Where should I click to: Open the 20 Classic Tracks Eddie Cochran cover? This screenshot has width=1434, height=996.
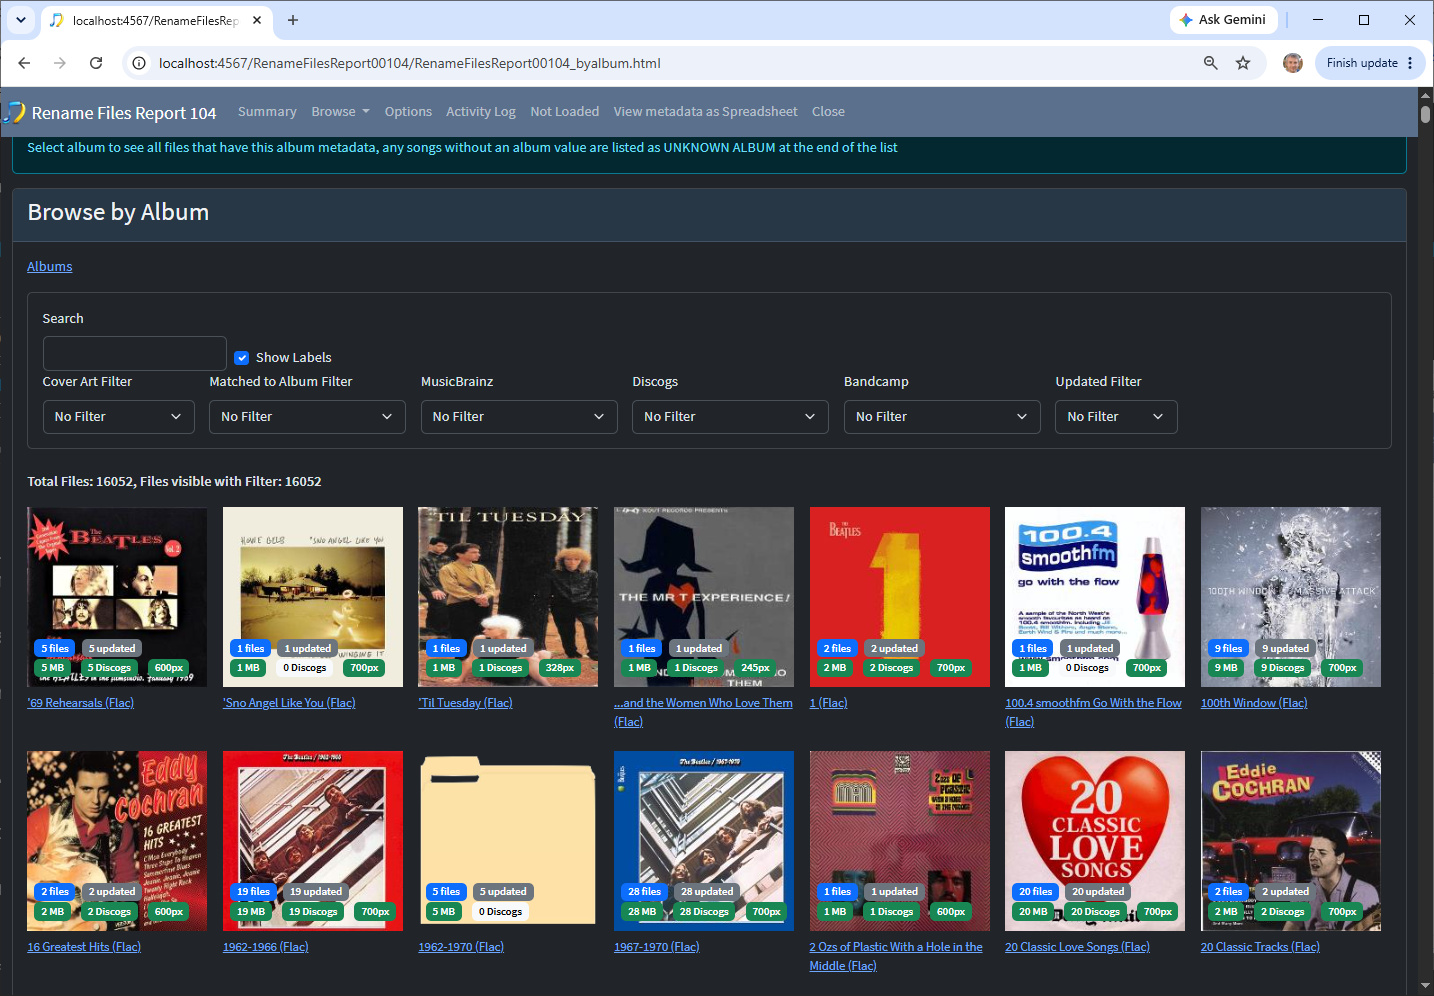point(1291,841)
